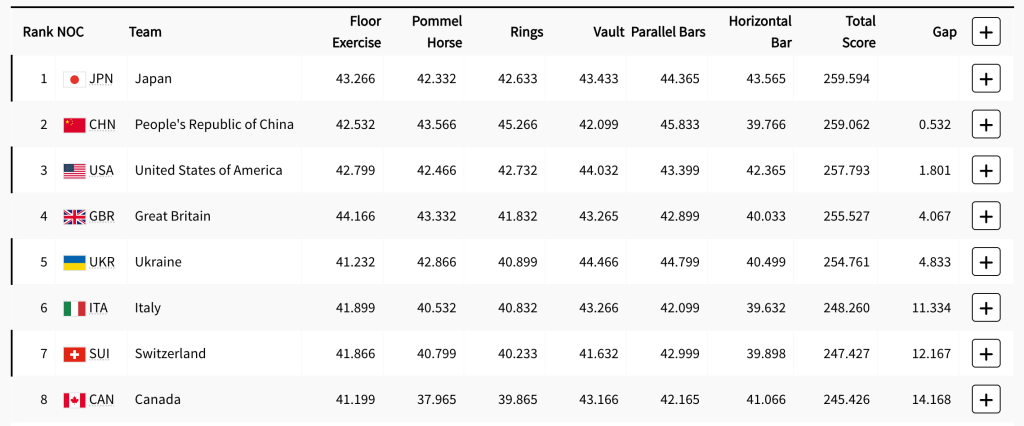Image resolution: width=1024 pixels, height=426 pixels.
Task: Click the Great Britain flag icon
Action: (74, 217)
